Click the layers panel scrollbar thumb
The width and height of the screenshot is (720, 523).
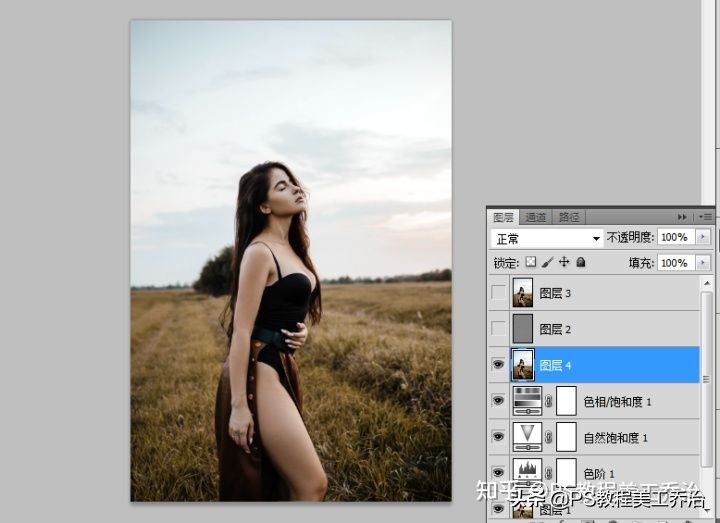click(707, 379)
